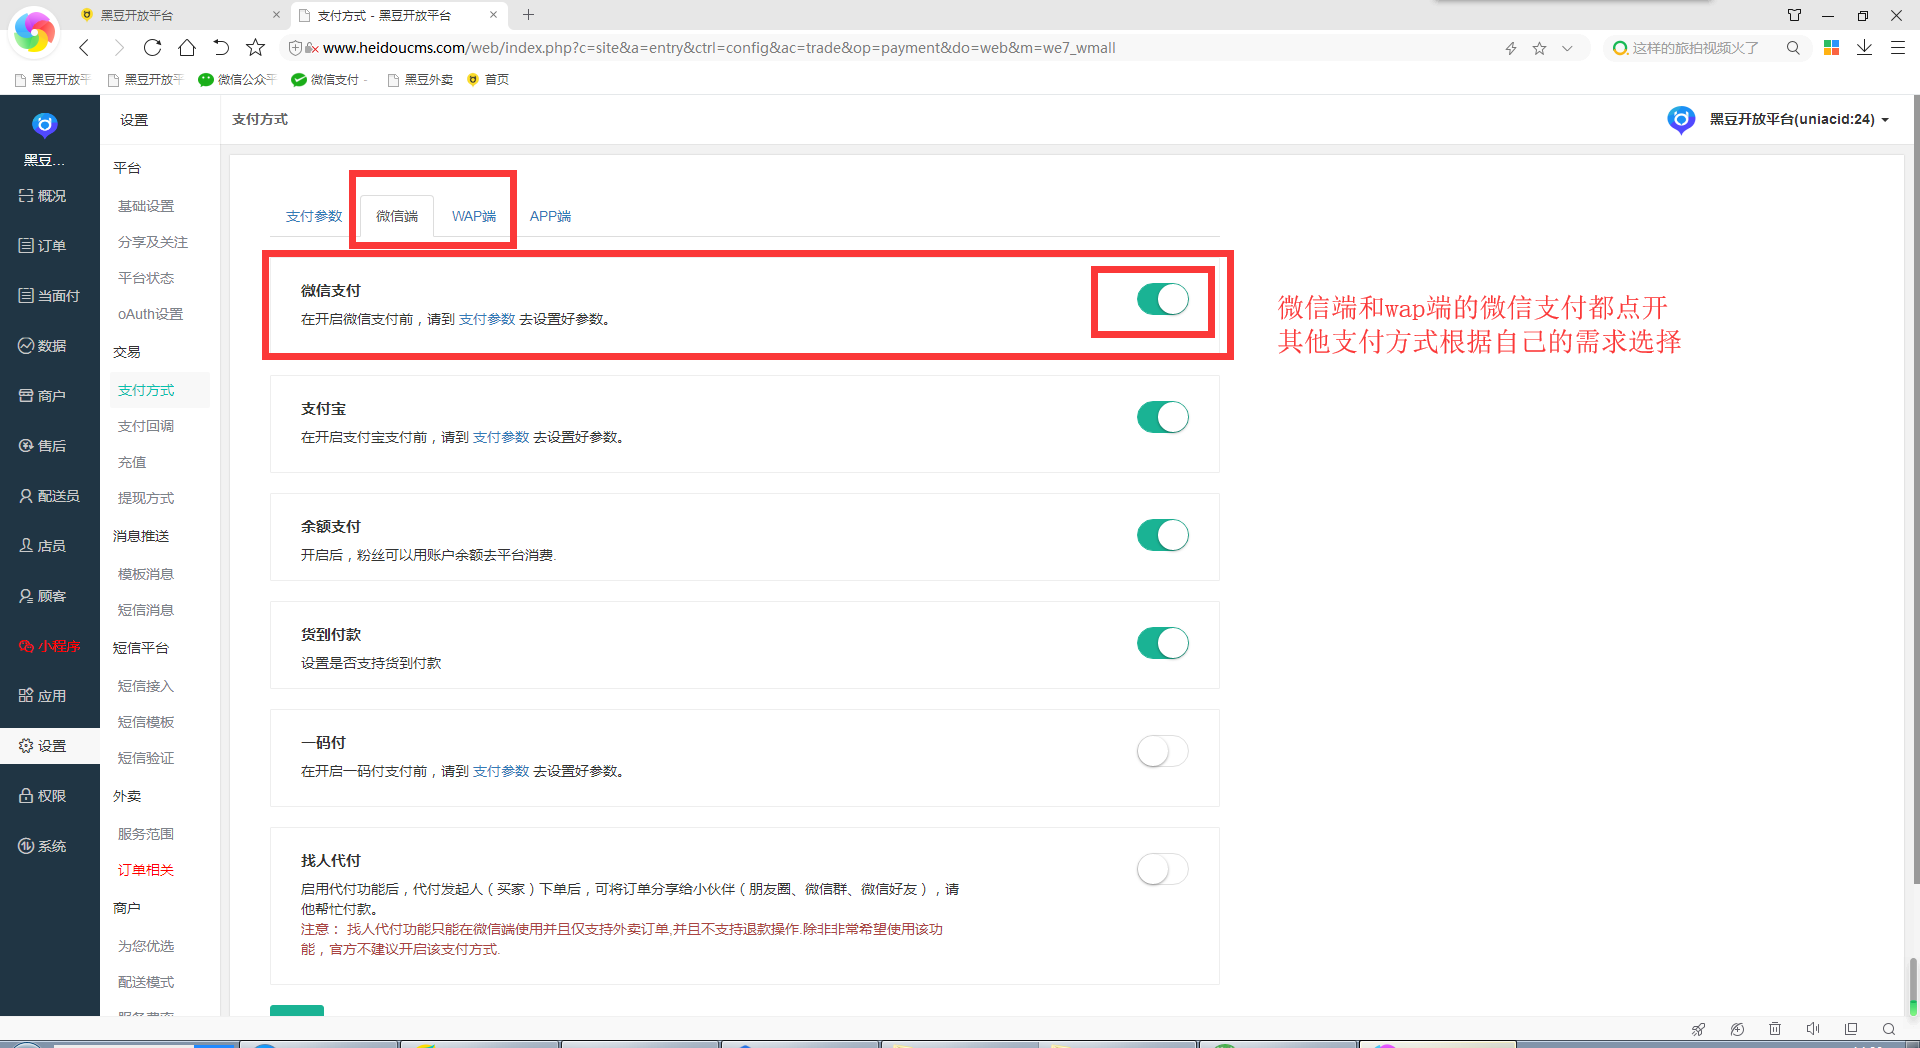Open 小程序 mini program in sidebar
Viewport: 1920px width, 1048px height.
point(49,646)
